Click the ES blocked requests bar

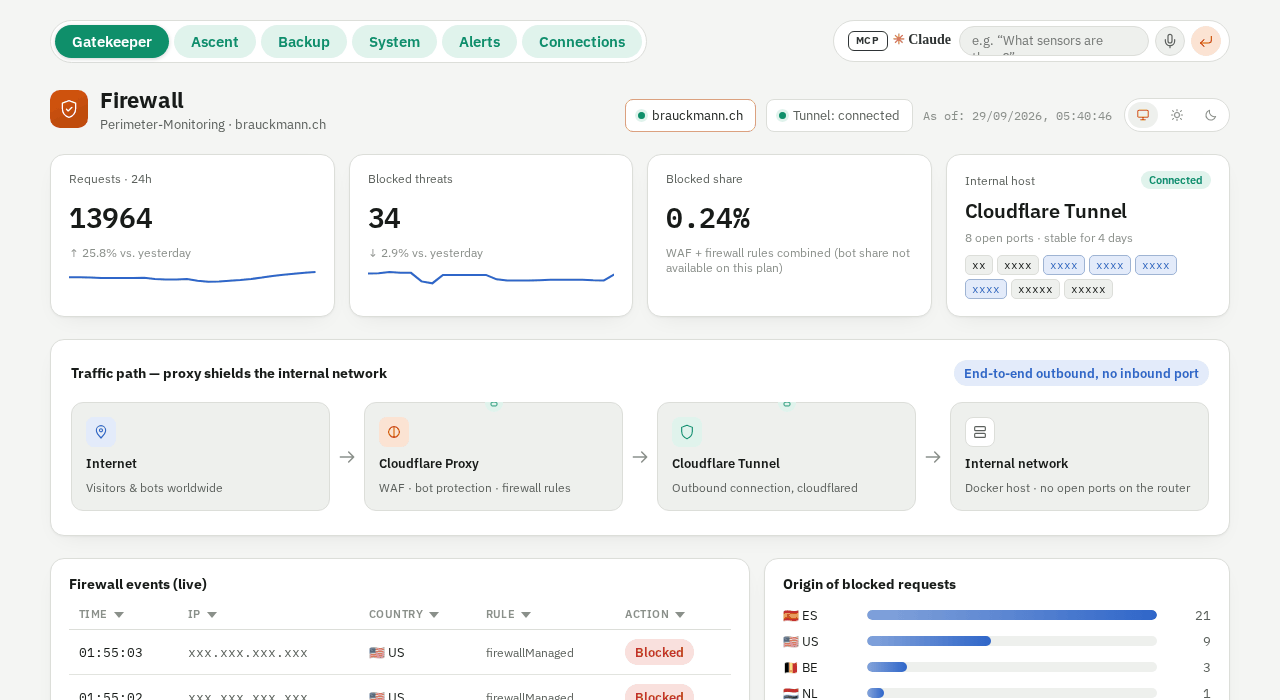(1012, 615)
